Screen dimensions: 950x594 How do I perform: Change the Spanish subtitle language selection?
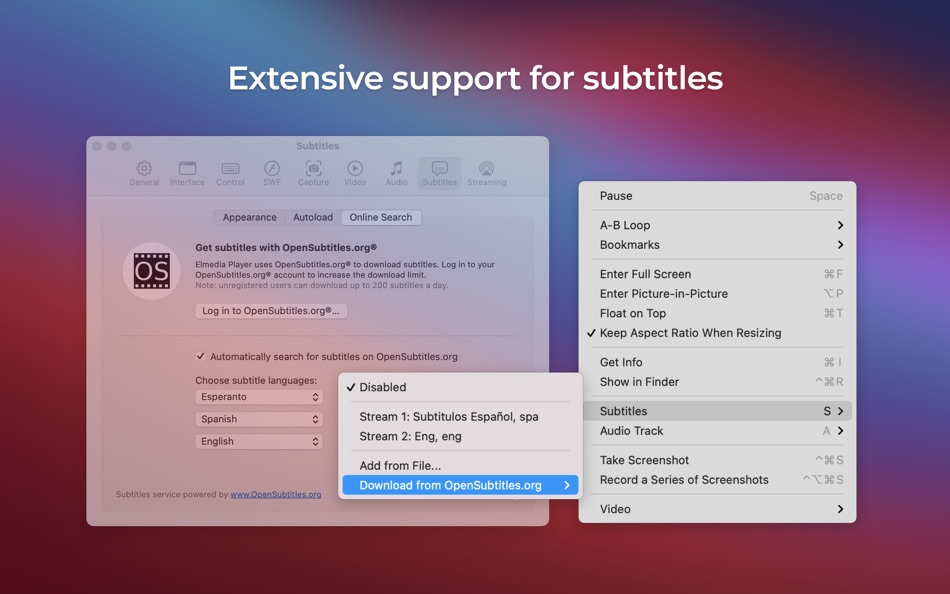[x=258, y=419]
